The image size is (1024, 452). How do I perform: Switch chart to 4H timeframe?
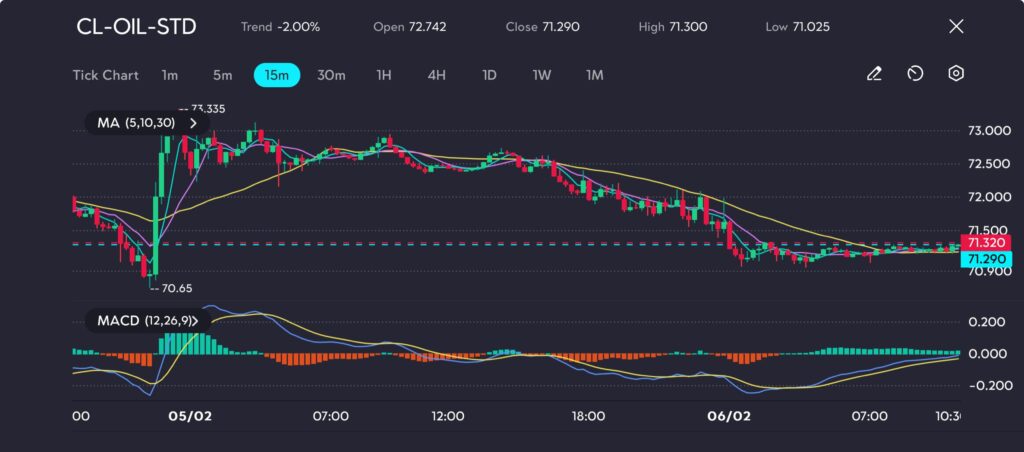436,75
